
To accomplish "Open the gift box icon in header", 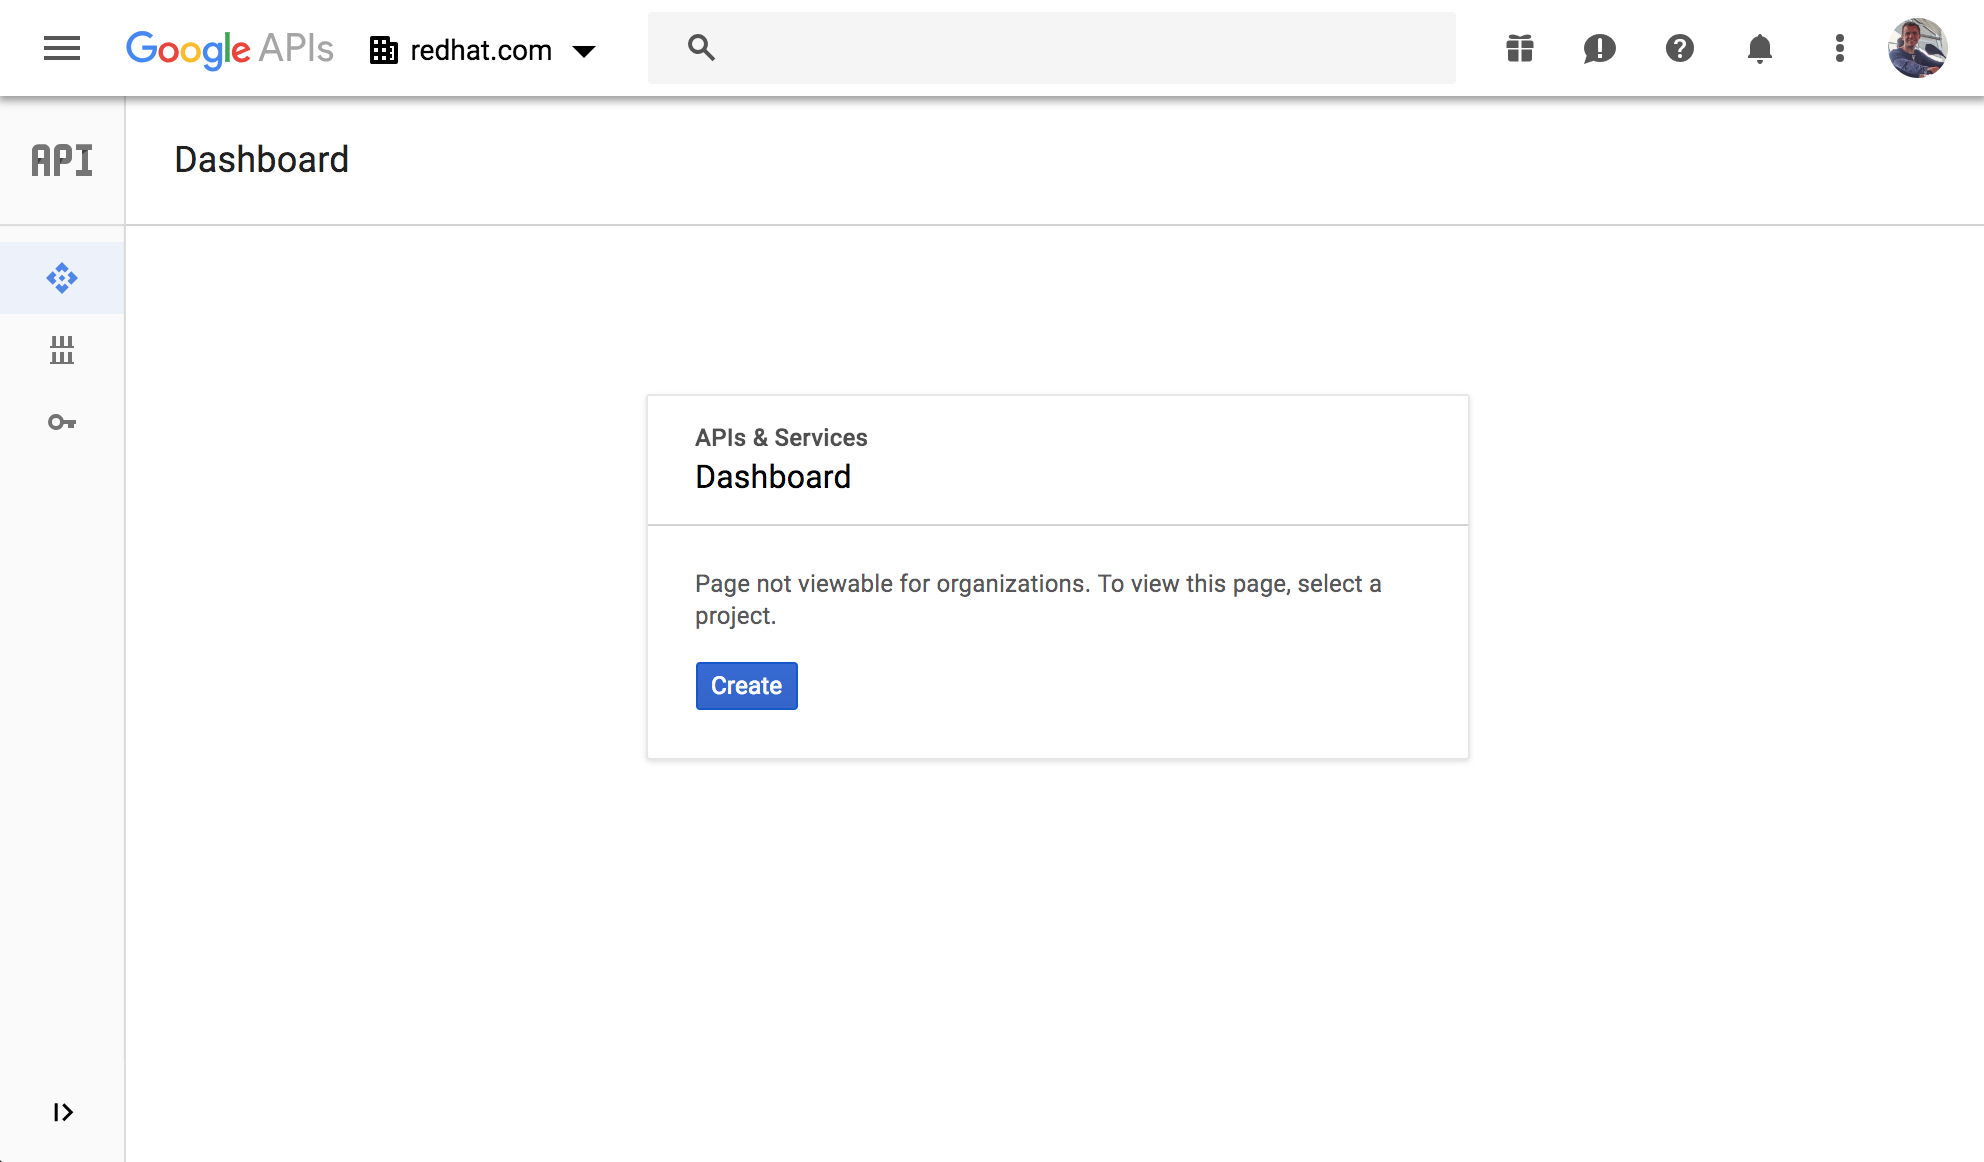I will click(1520, 48).
